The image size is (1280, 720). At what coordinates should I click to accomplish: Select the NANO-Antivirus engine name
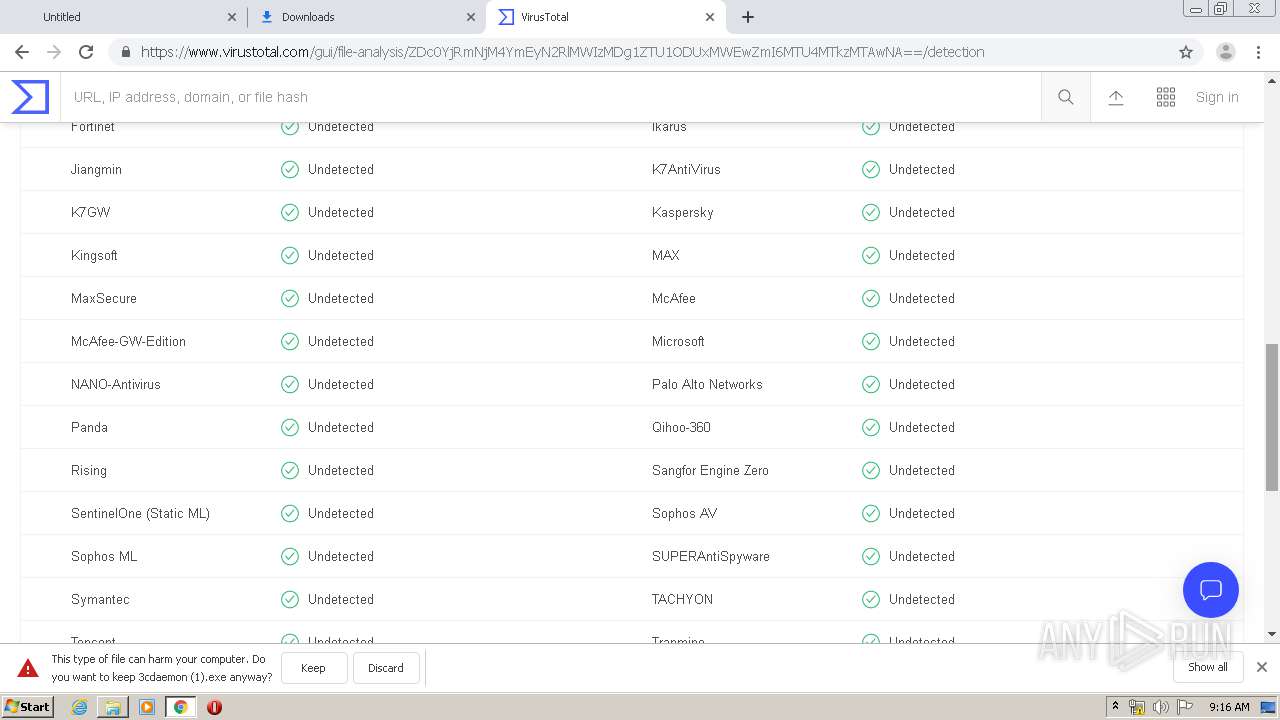[116, 384]
